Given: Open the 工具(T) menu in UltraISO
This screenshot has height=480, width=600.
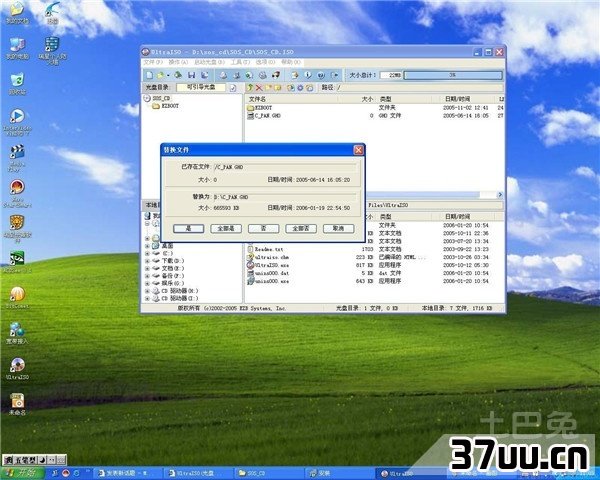Looking at the screenshot, I should (x=240, y=62).
